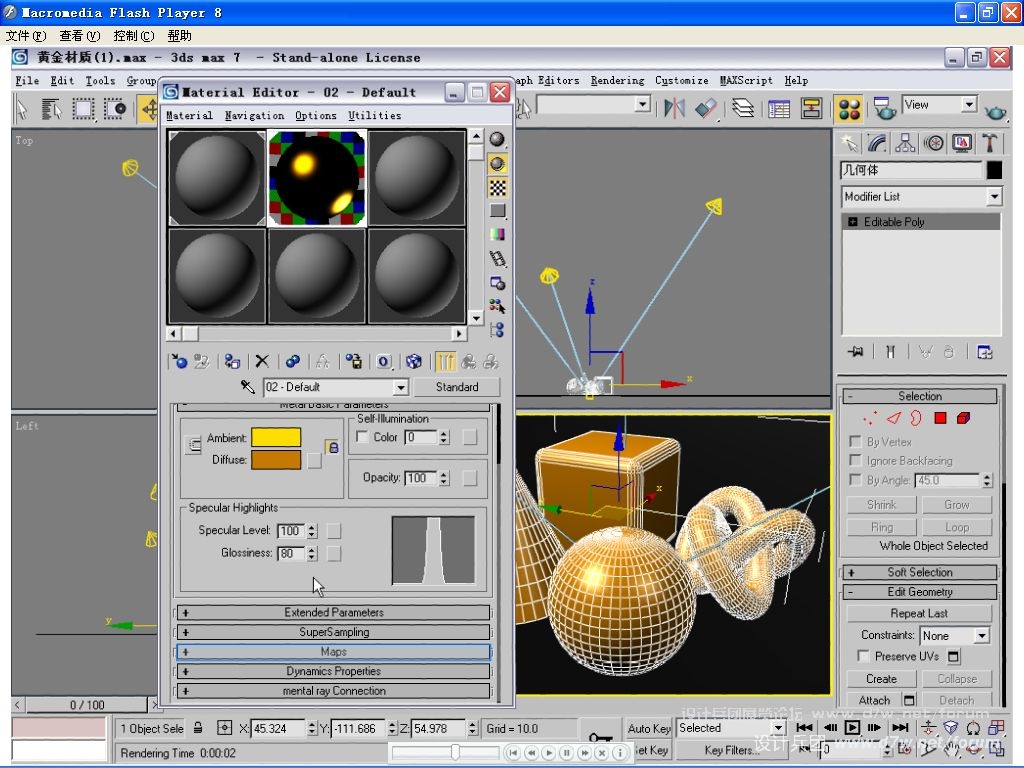Click the Make Preview filmstrip icon

point(497,259)
